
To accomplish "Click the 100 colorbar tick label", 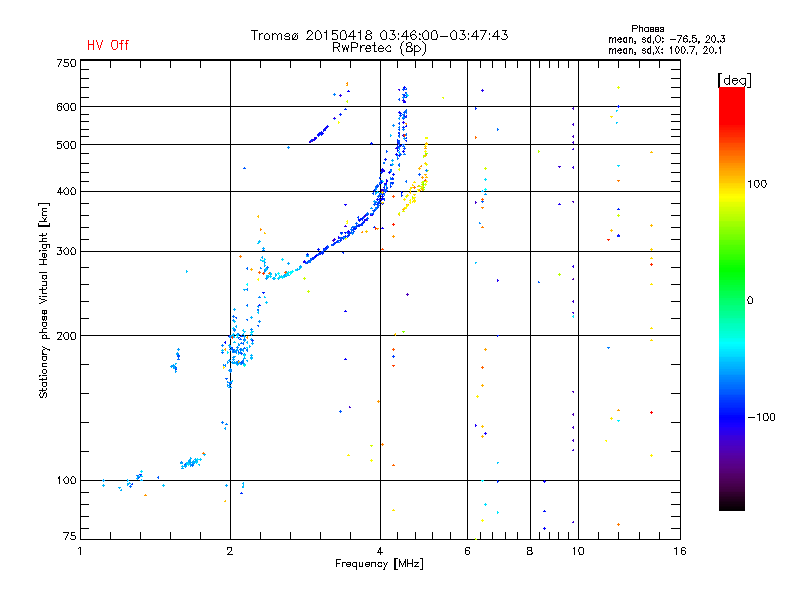I will pyautogui.click(x=757, y=184).
